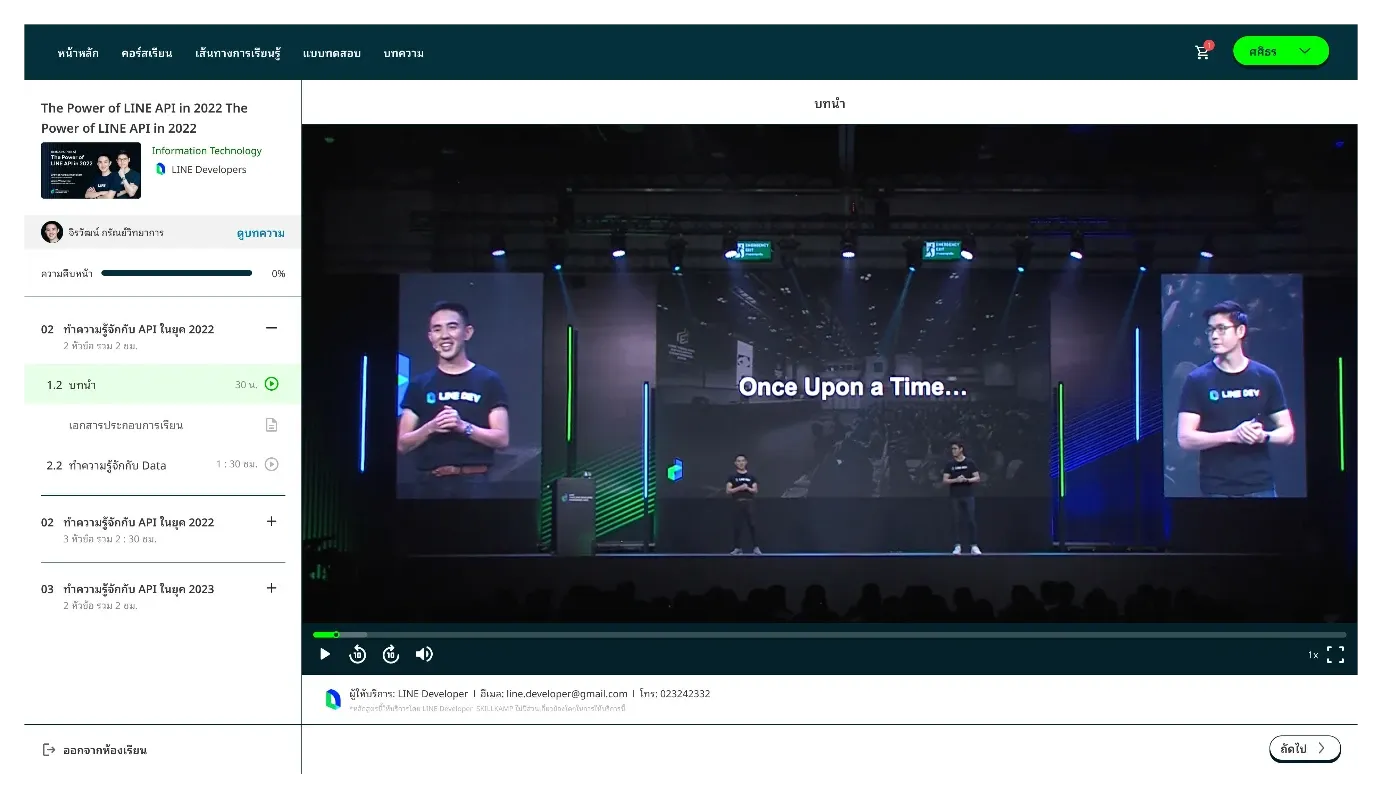Image resolution: width=1382 pixels, height=798 pixels.
Task: Click the บทนำ heading above the video
Action: tap(830, 104)
